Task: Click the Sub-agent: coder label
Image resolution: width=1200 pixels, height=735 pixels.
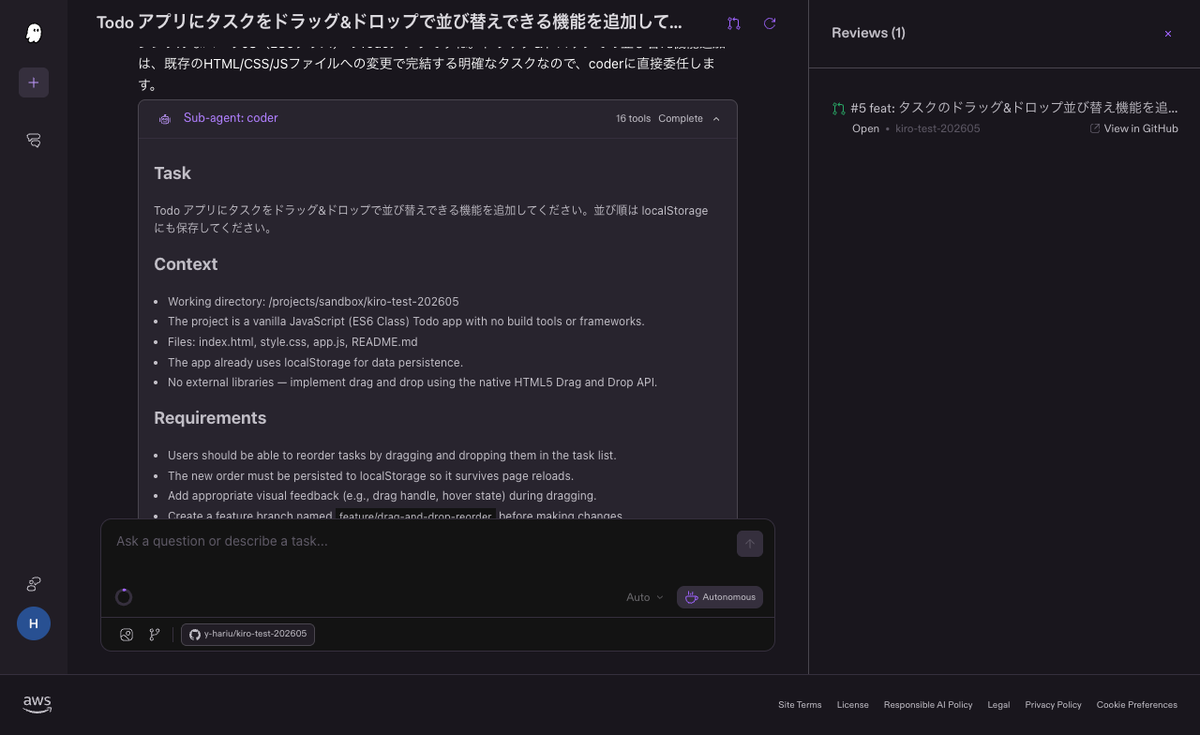Action: [231, 118]
